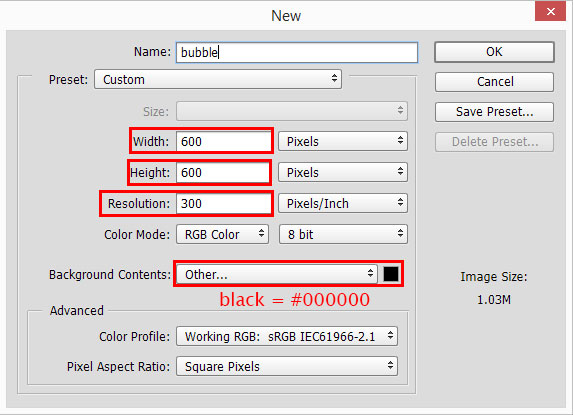573x415 pixels.
Task: Click the Pixel Aspect Ratio label
Action: (118, 366)
